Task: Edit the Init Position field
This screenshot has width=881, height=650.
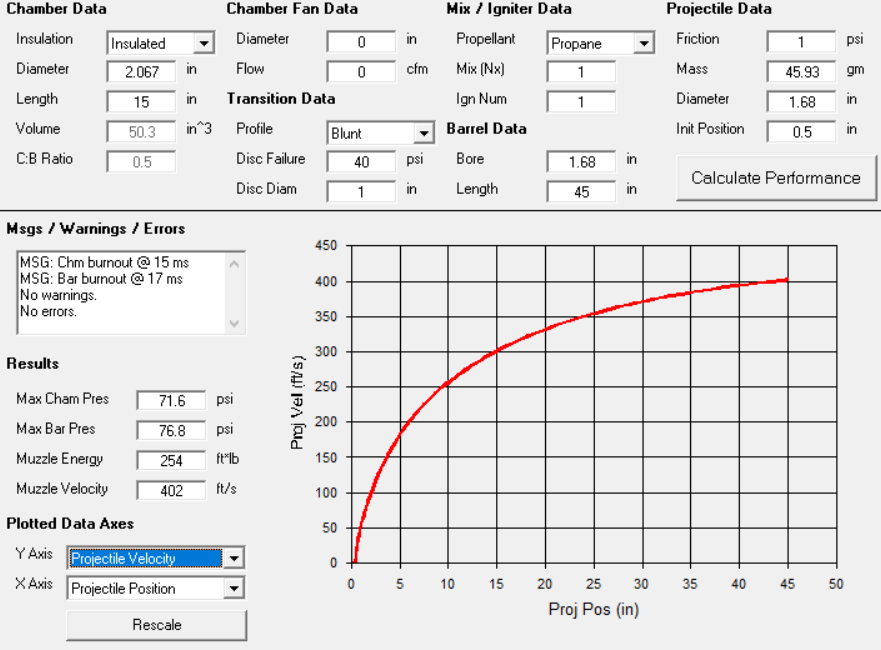Action: pos(801,131)
